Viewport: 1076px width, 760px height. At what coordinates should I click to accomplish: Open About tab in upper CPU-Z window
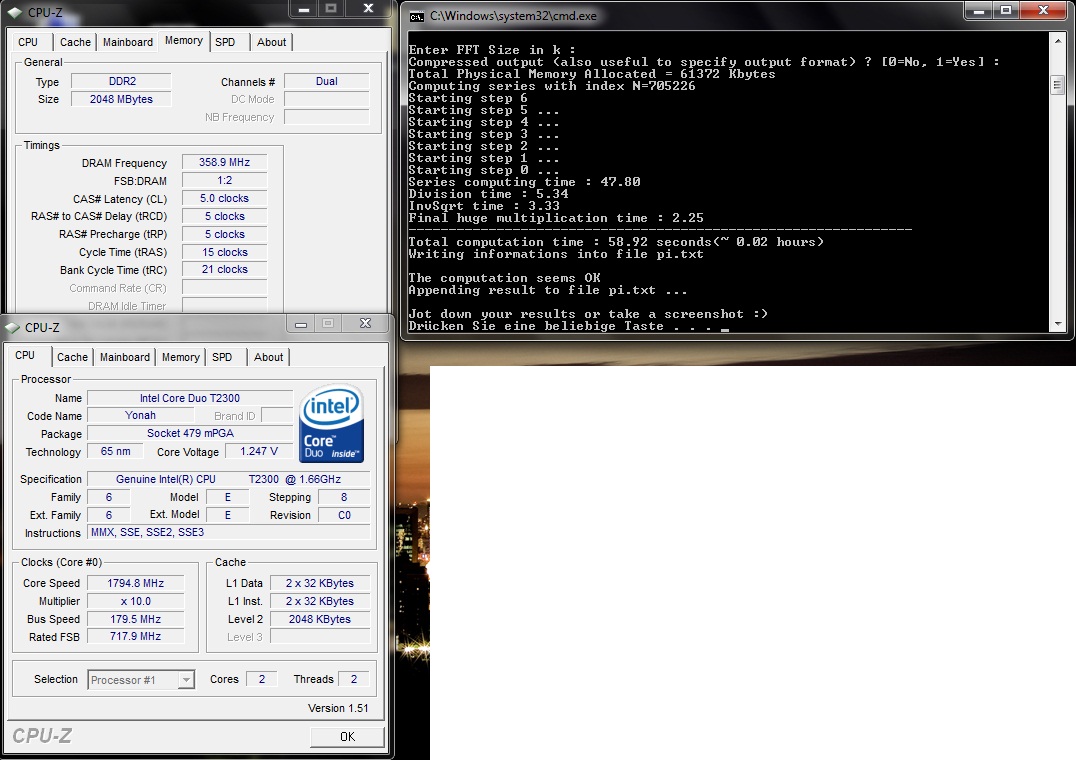272,42
